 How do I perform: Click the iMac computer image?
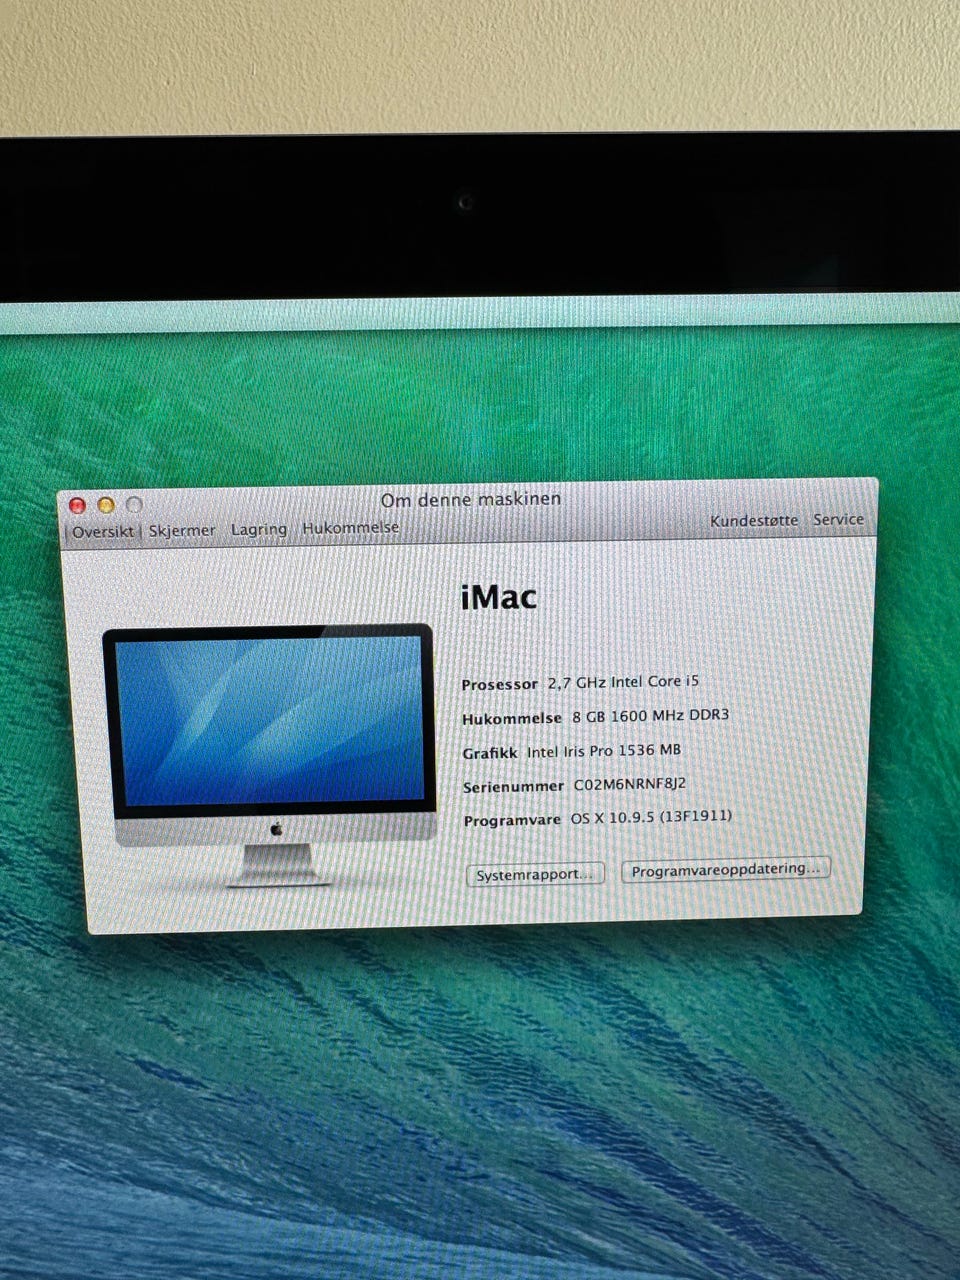click(270, 754)
